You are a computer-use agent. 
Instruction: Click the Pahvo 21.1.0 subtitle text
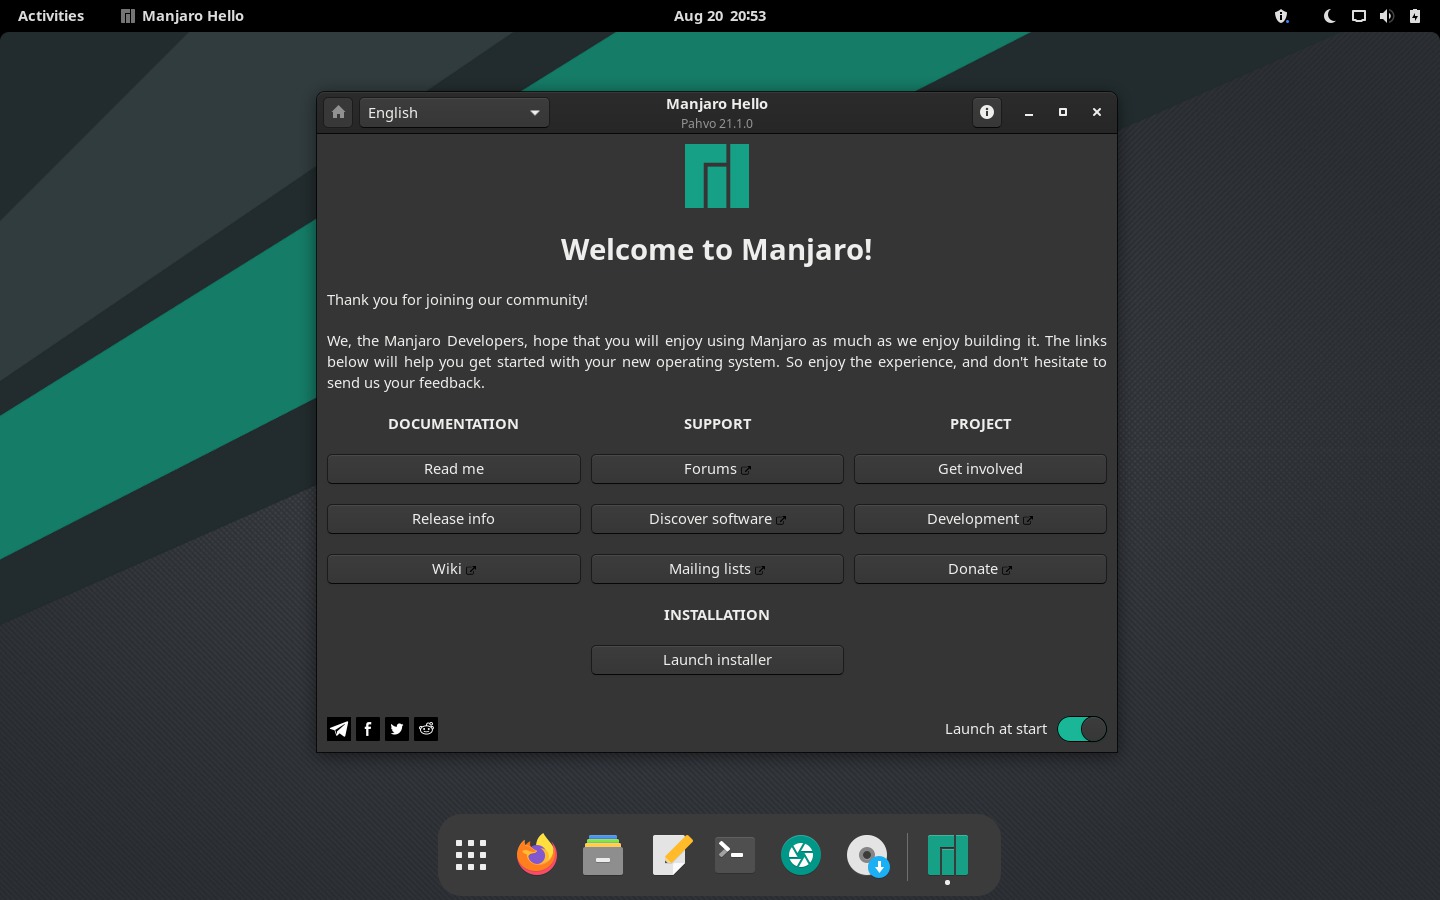[717, 124]
